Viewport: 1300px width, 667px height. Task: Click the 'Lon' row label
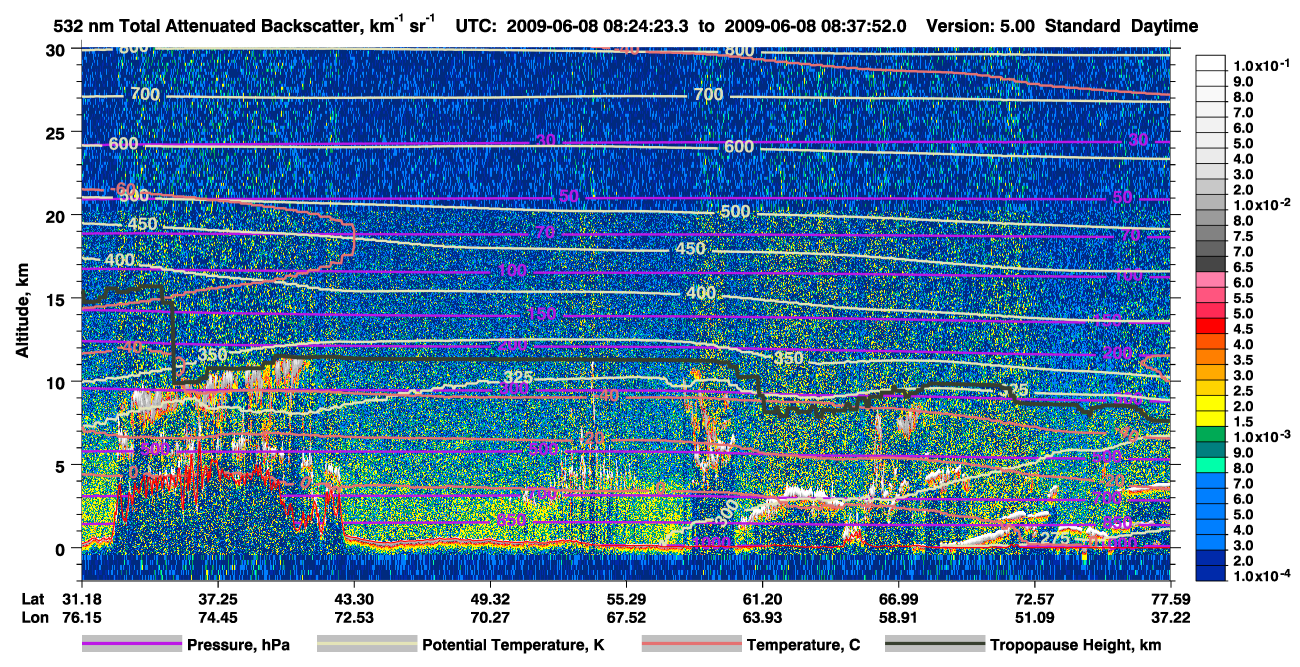(34, 617)
